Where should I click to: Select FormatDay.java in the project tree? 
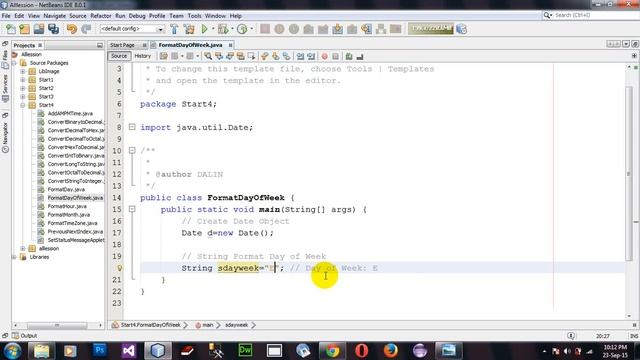click(66, 189)
